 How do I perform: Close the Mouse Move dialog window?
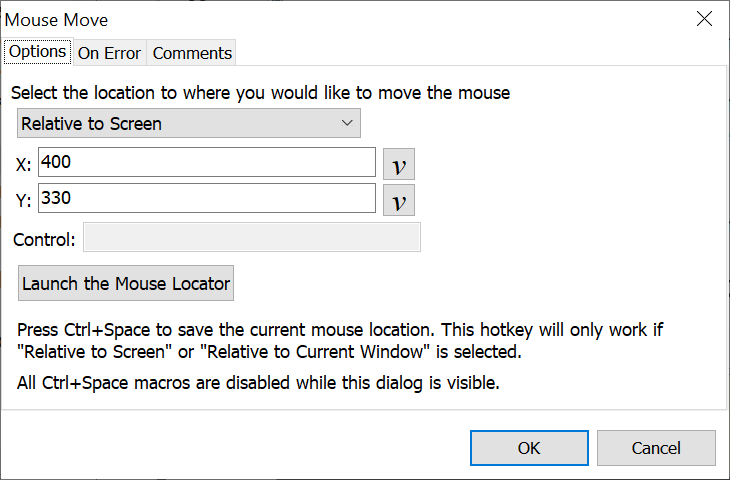[x=704, y=19]
